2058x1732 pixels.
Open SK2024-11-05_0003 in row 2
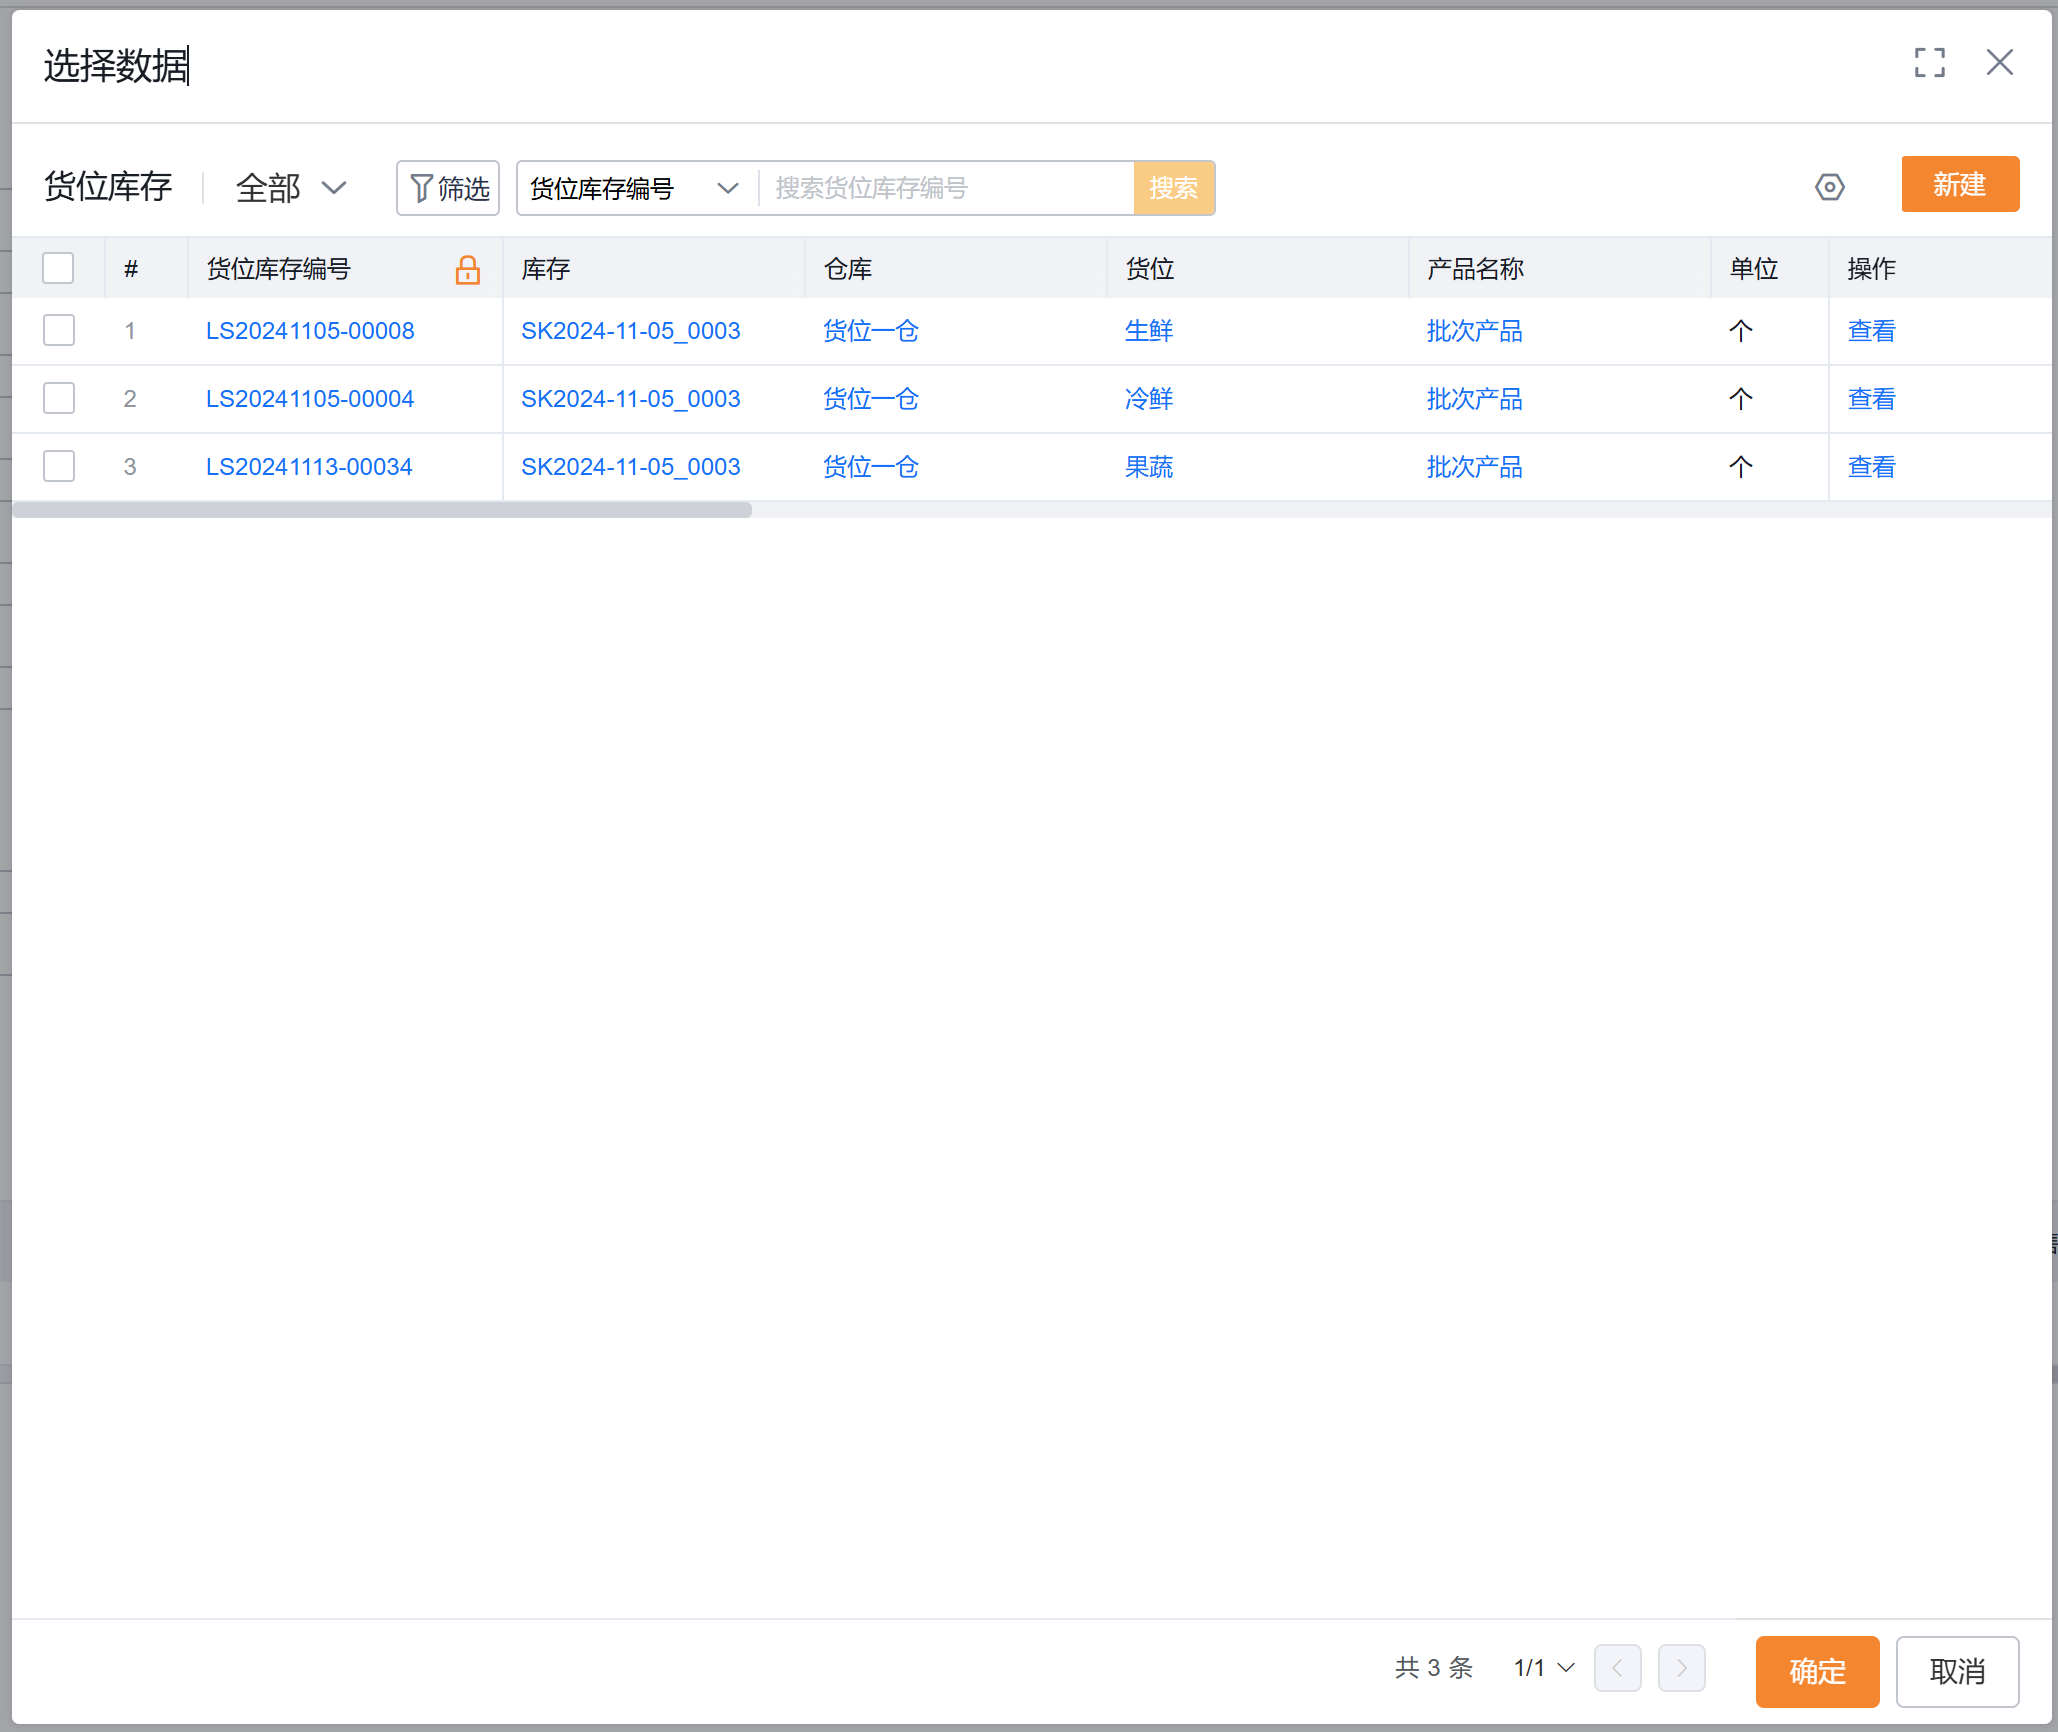coord(631,399)
